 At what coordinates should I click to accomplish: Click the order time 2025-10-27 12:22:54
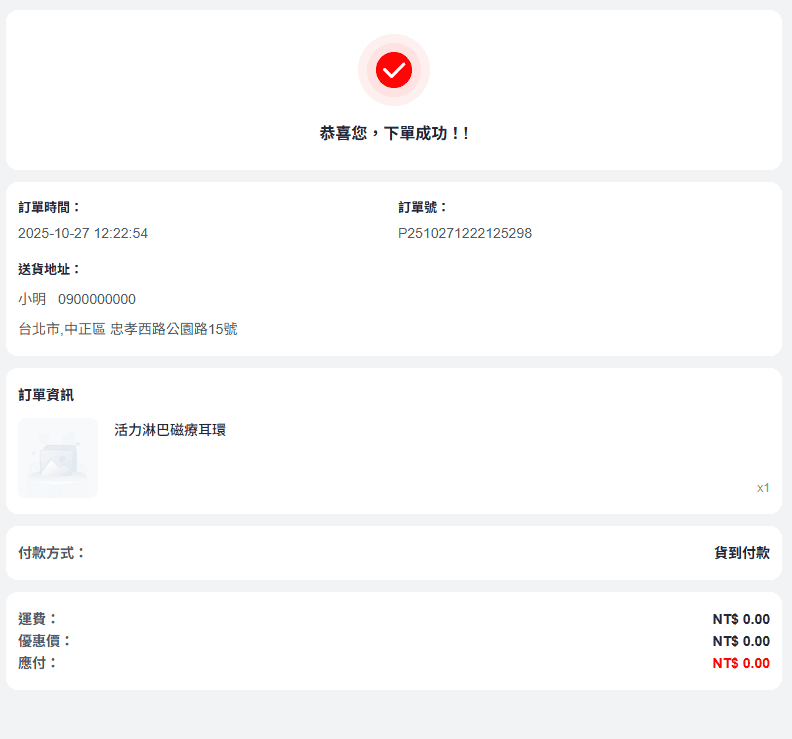[83, 233]
